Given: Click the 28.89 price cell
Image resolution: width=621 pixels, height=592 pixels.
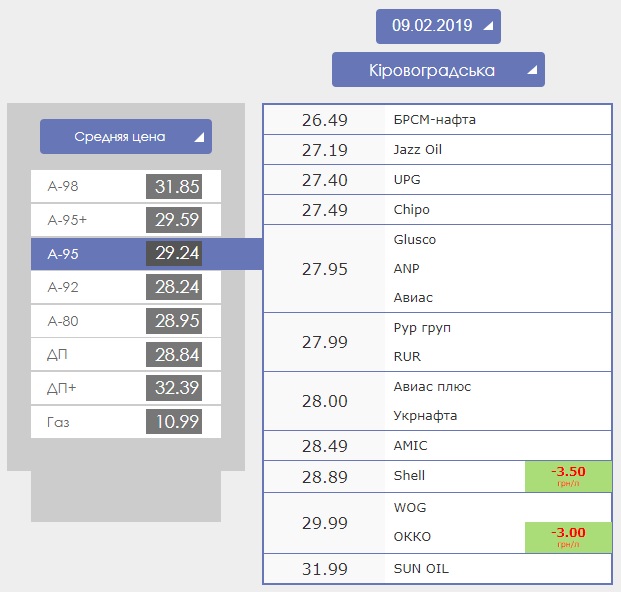Looking at the screenshot, I should [x=324, y=477].
